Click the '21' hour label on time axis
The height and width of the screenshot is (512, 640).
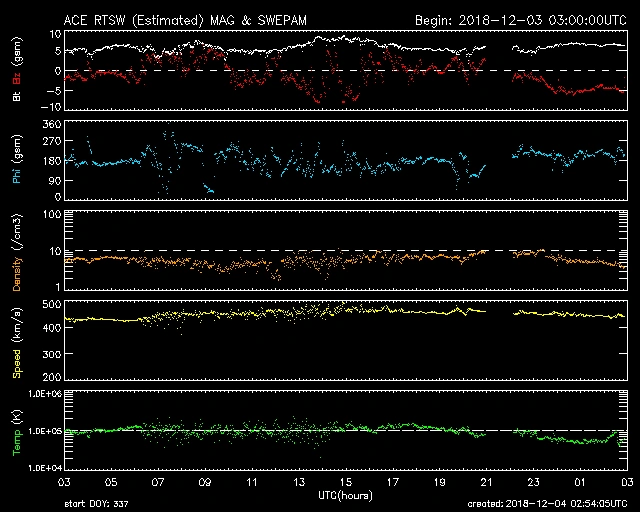click(x=487, y=483)
